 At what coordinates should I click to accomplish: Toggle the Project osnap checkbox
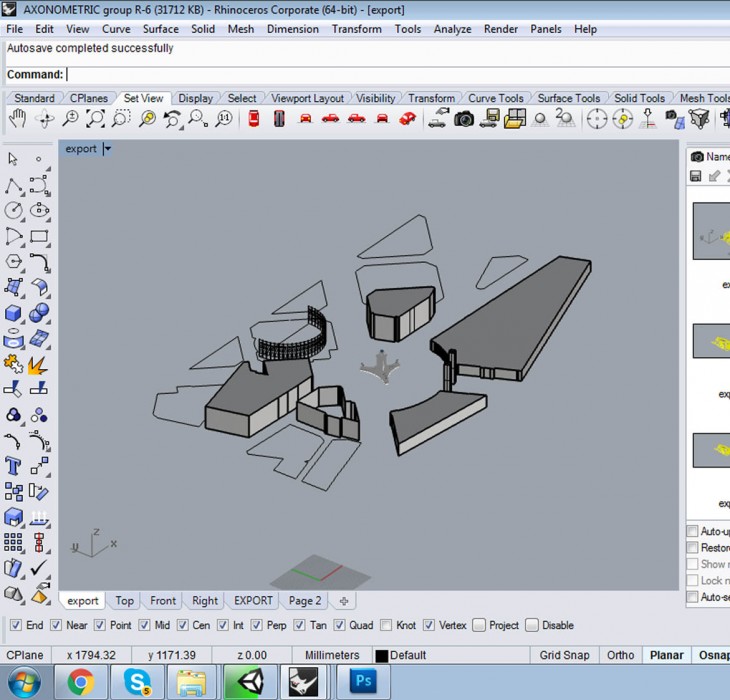coord(479,625)
